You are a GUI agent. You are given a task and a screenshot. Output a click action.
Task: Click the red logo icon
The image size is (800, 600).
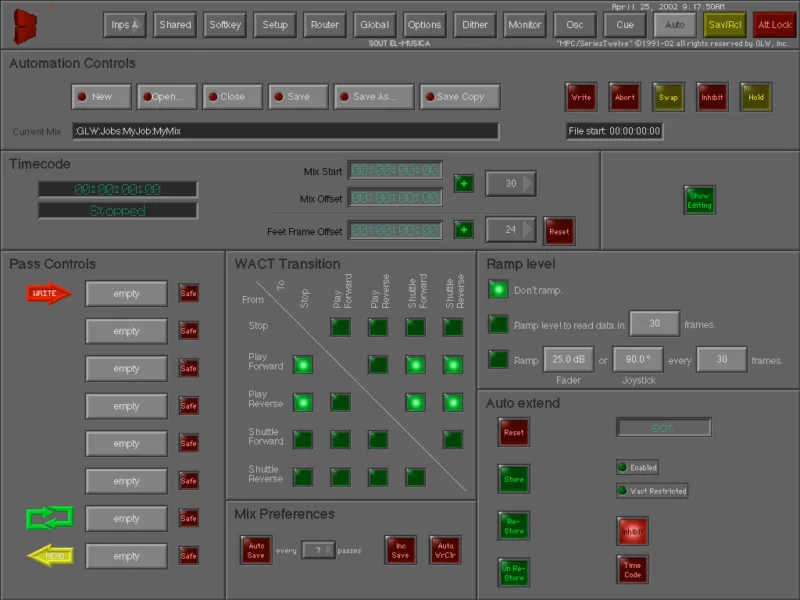tap(26, 26)
